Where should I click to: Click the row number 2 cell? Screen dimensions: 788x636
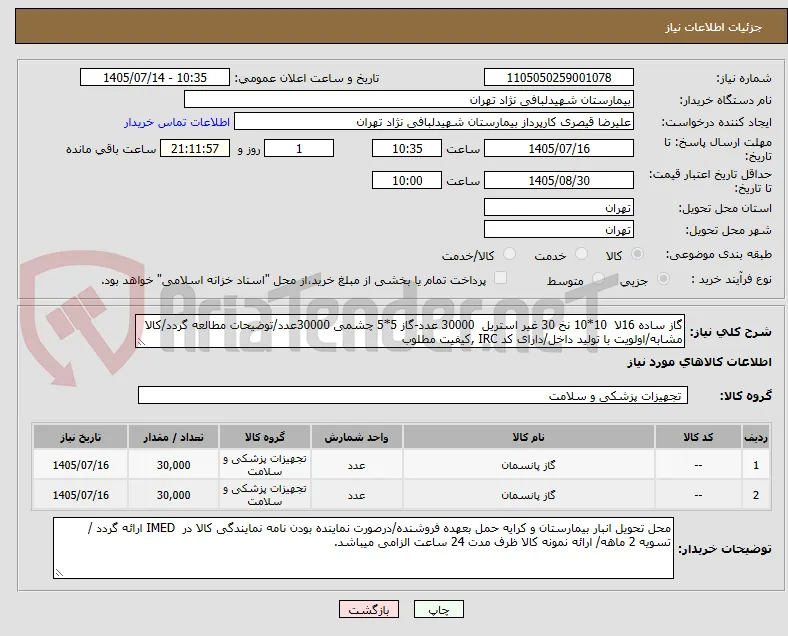755,495
